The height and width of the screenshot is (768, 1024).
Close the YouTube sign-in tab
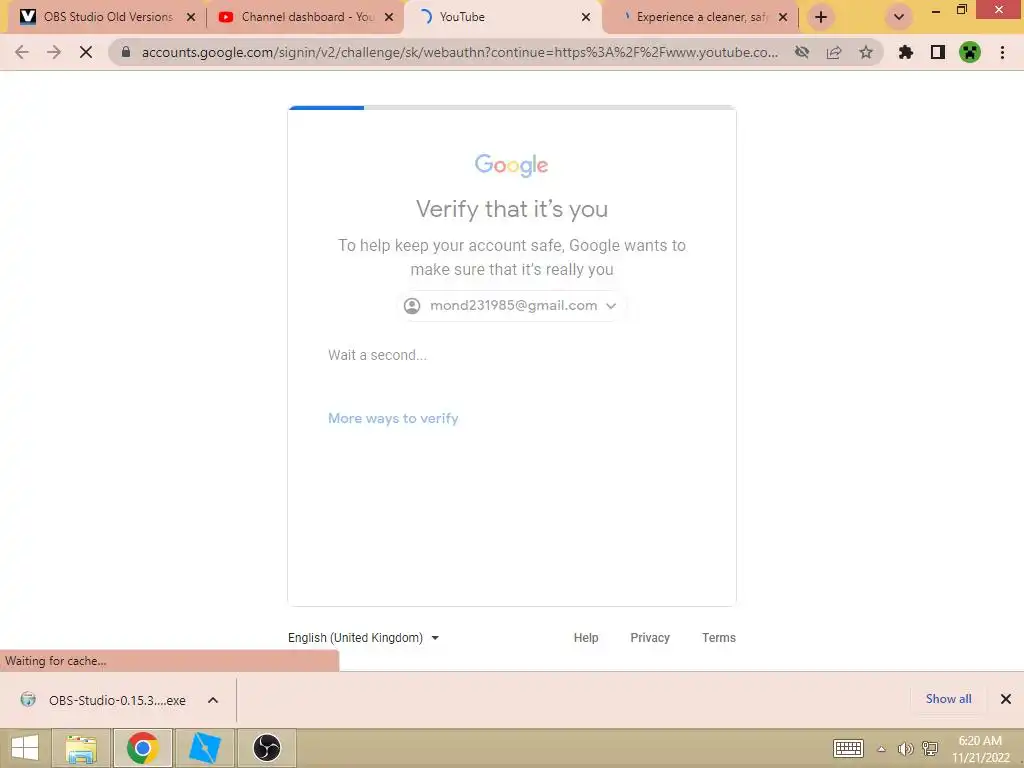[586, 17]
